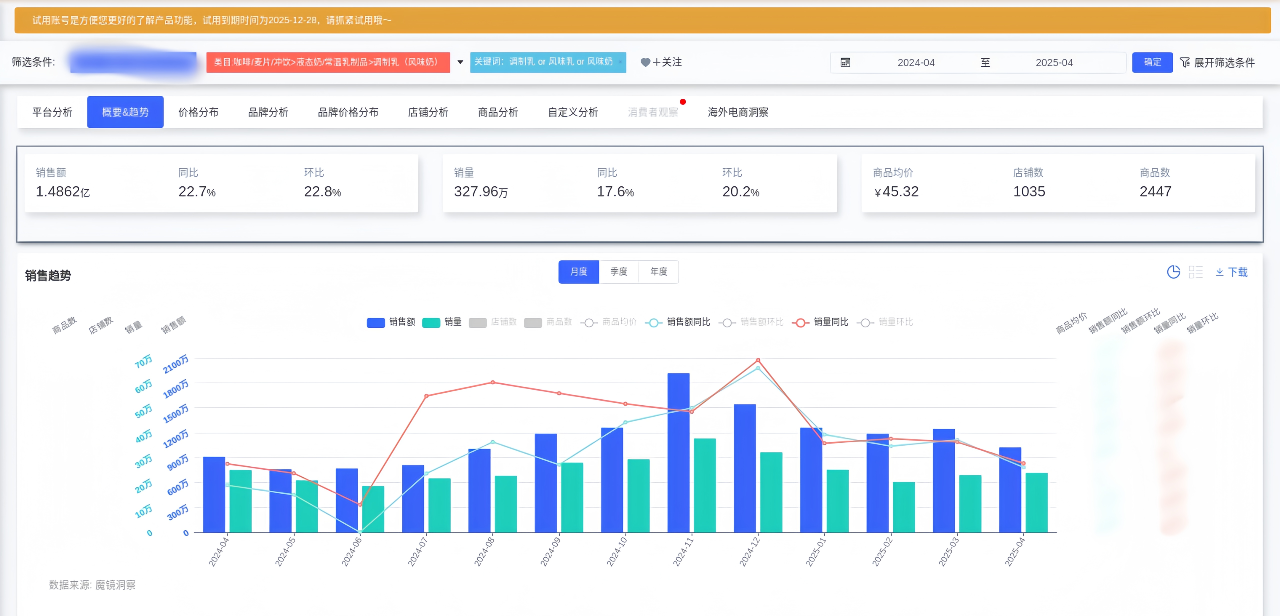Go to the 品牌分析 tab
1280x616 pixels.
(268, 112)
